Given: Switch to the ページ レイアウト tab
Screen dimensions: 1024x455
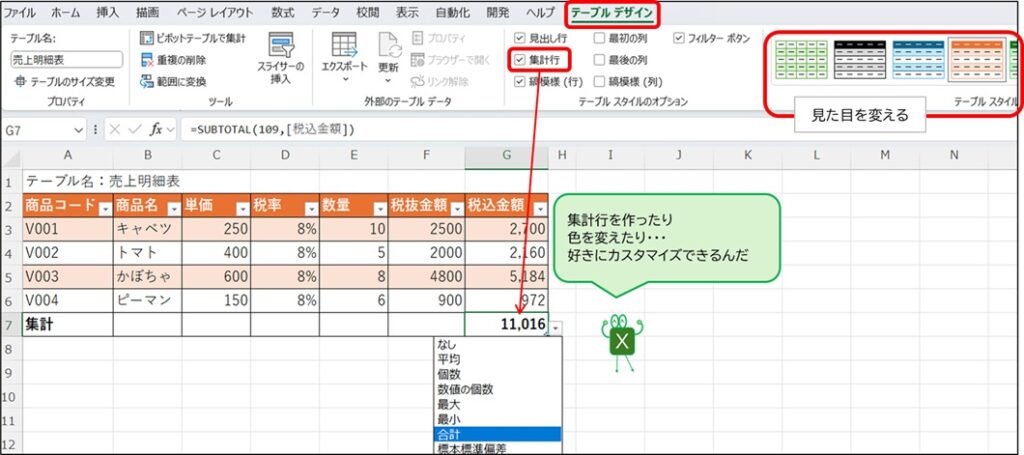Looking at the screenshot, I should (215, 12).
